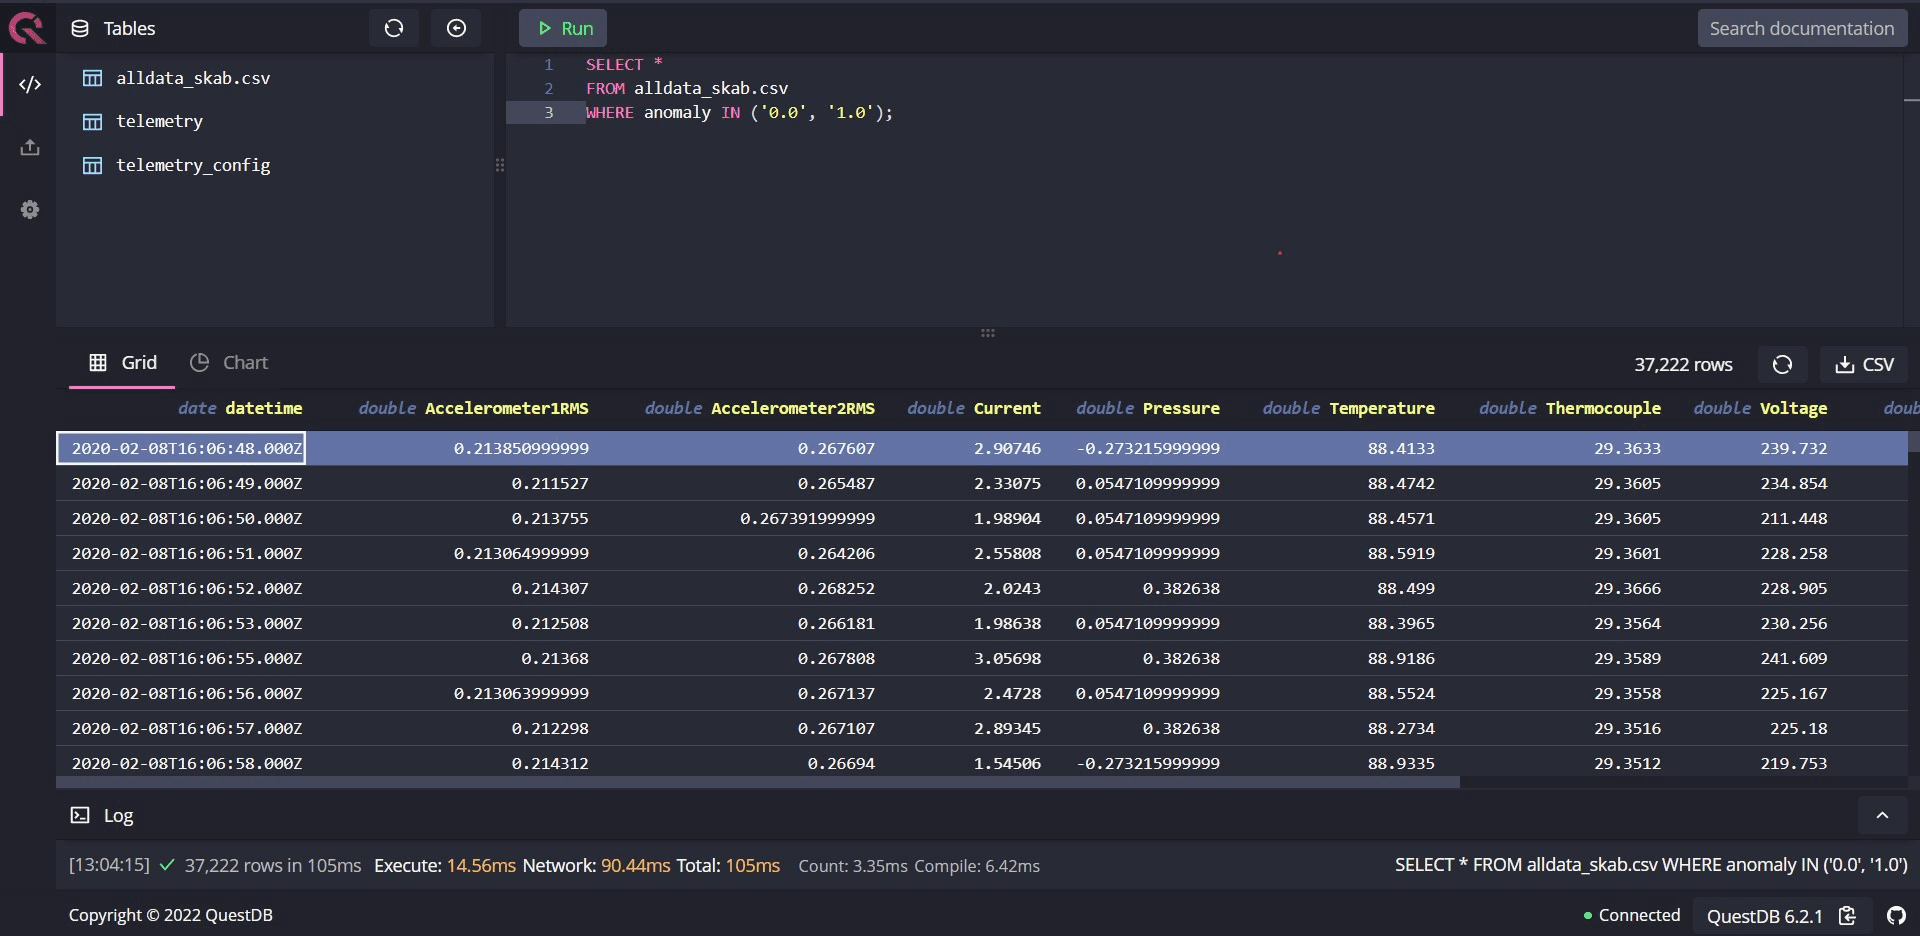The width and height of the screenshot is (1920, 936).
Task: Refresh the tables list
Action: (x=394, y=28)
